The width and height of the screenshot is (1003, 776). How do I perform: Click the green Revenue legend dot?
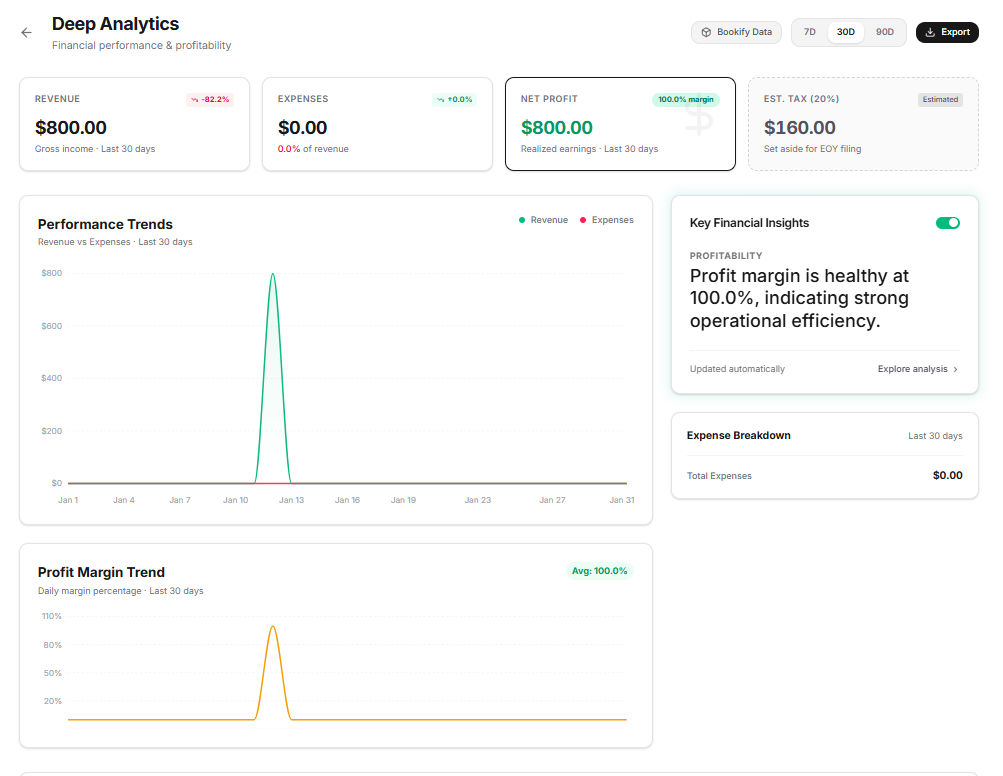(522, 220)
